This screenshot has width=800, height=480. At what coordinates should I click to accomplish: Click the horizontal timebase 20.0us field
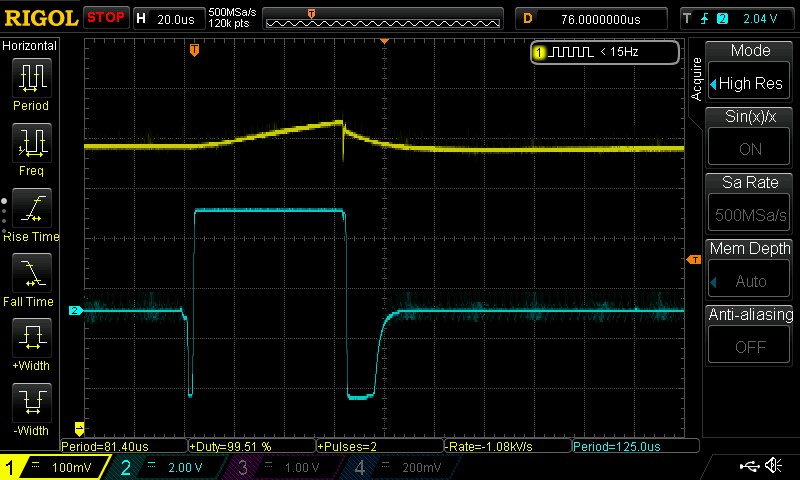tap(175, 18)
